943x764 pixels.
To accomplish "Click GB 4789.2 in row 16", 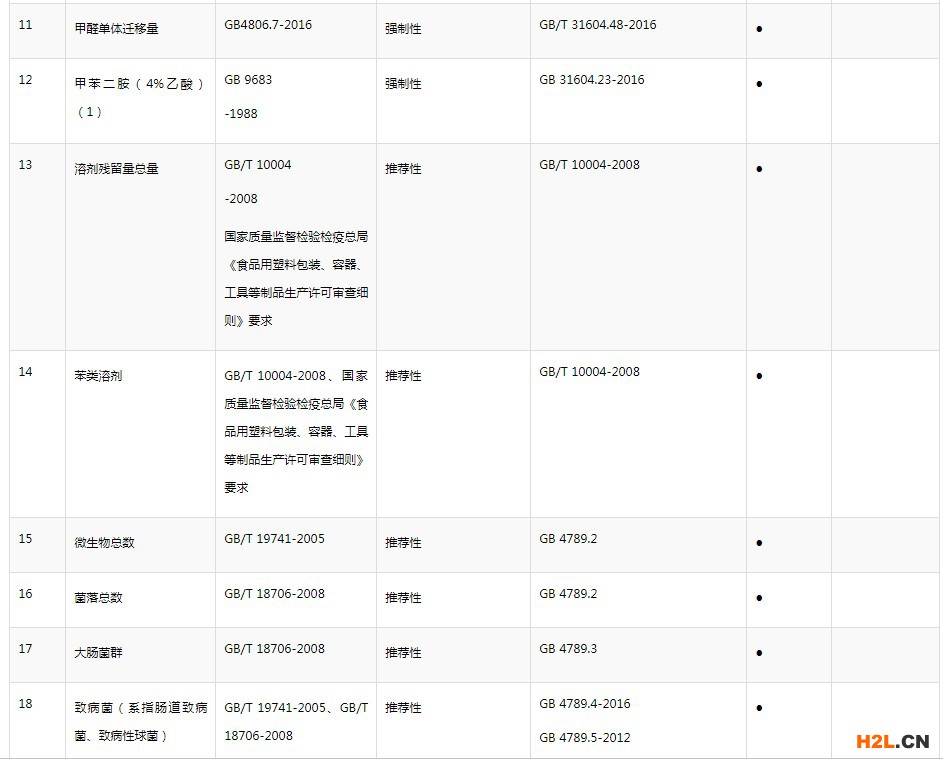I will coord(568,594).
